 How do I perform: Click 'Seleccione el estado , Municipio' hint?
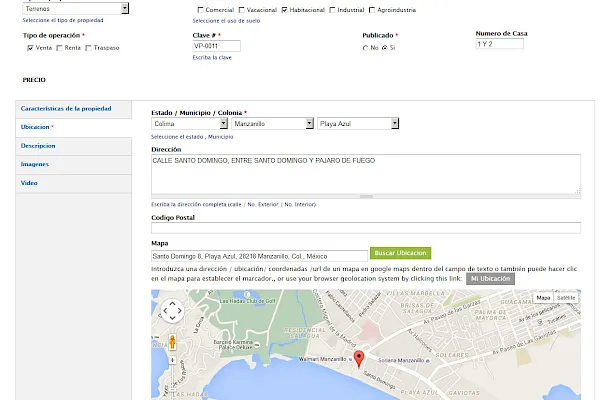click(192, 137)
